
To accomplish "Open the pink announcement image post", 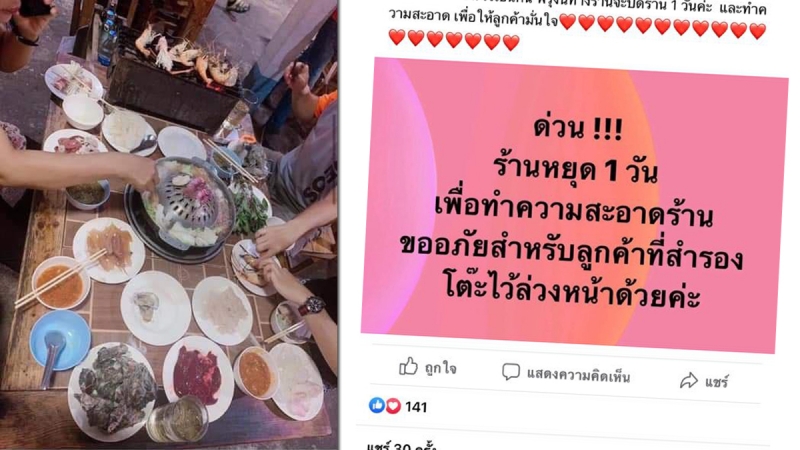I will [574, 204].
